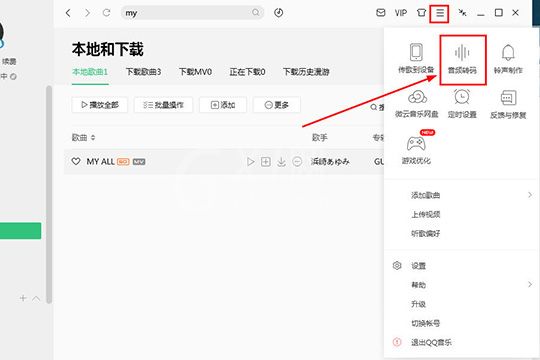This screenshot has width=540, height=360.
Task: Open the mail messages icon
Action: [381, 13]
